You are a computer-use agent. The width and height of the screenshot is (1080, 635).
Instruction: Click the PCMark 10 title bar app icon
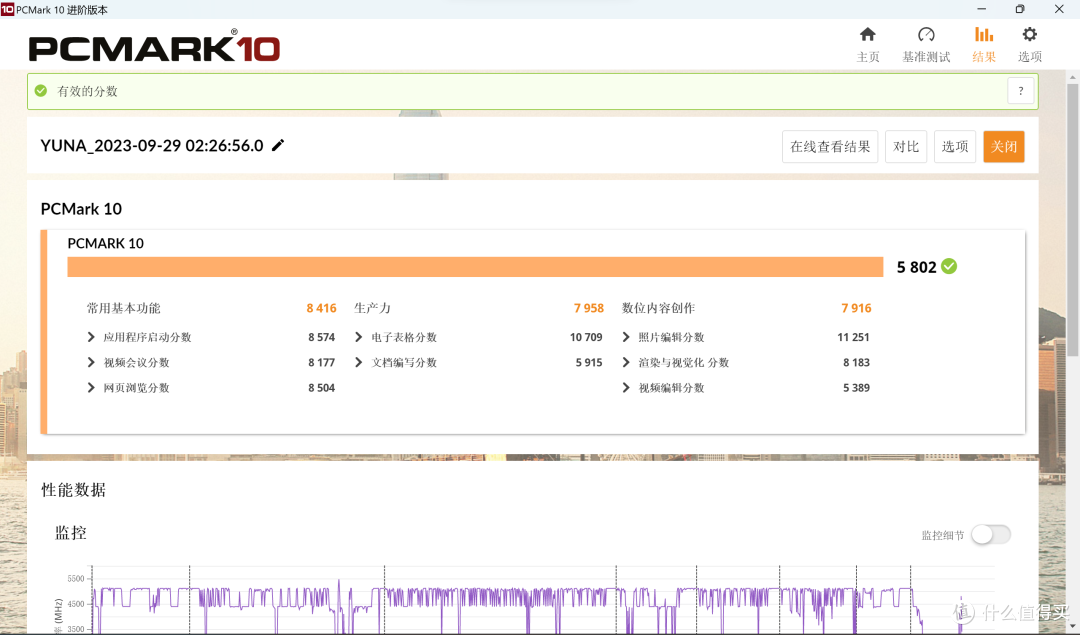click(7, 9)
